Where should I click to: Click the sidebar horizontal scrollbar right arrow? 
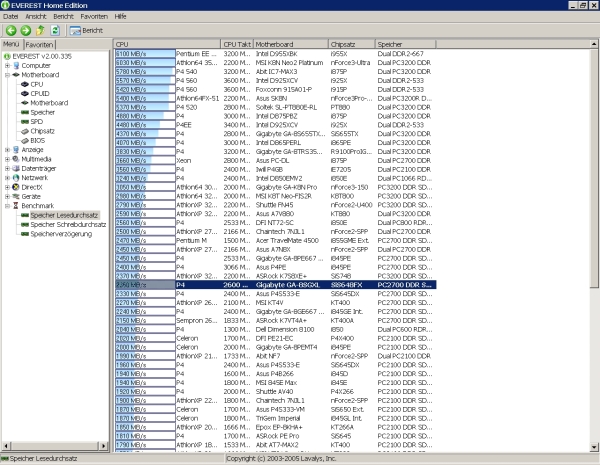tap(103, 446)
